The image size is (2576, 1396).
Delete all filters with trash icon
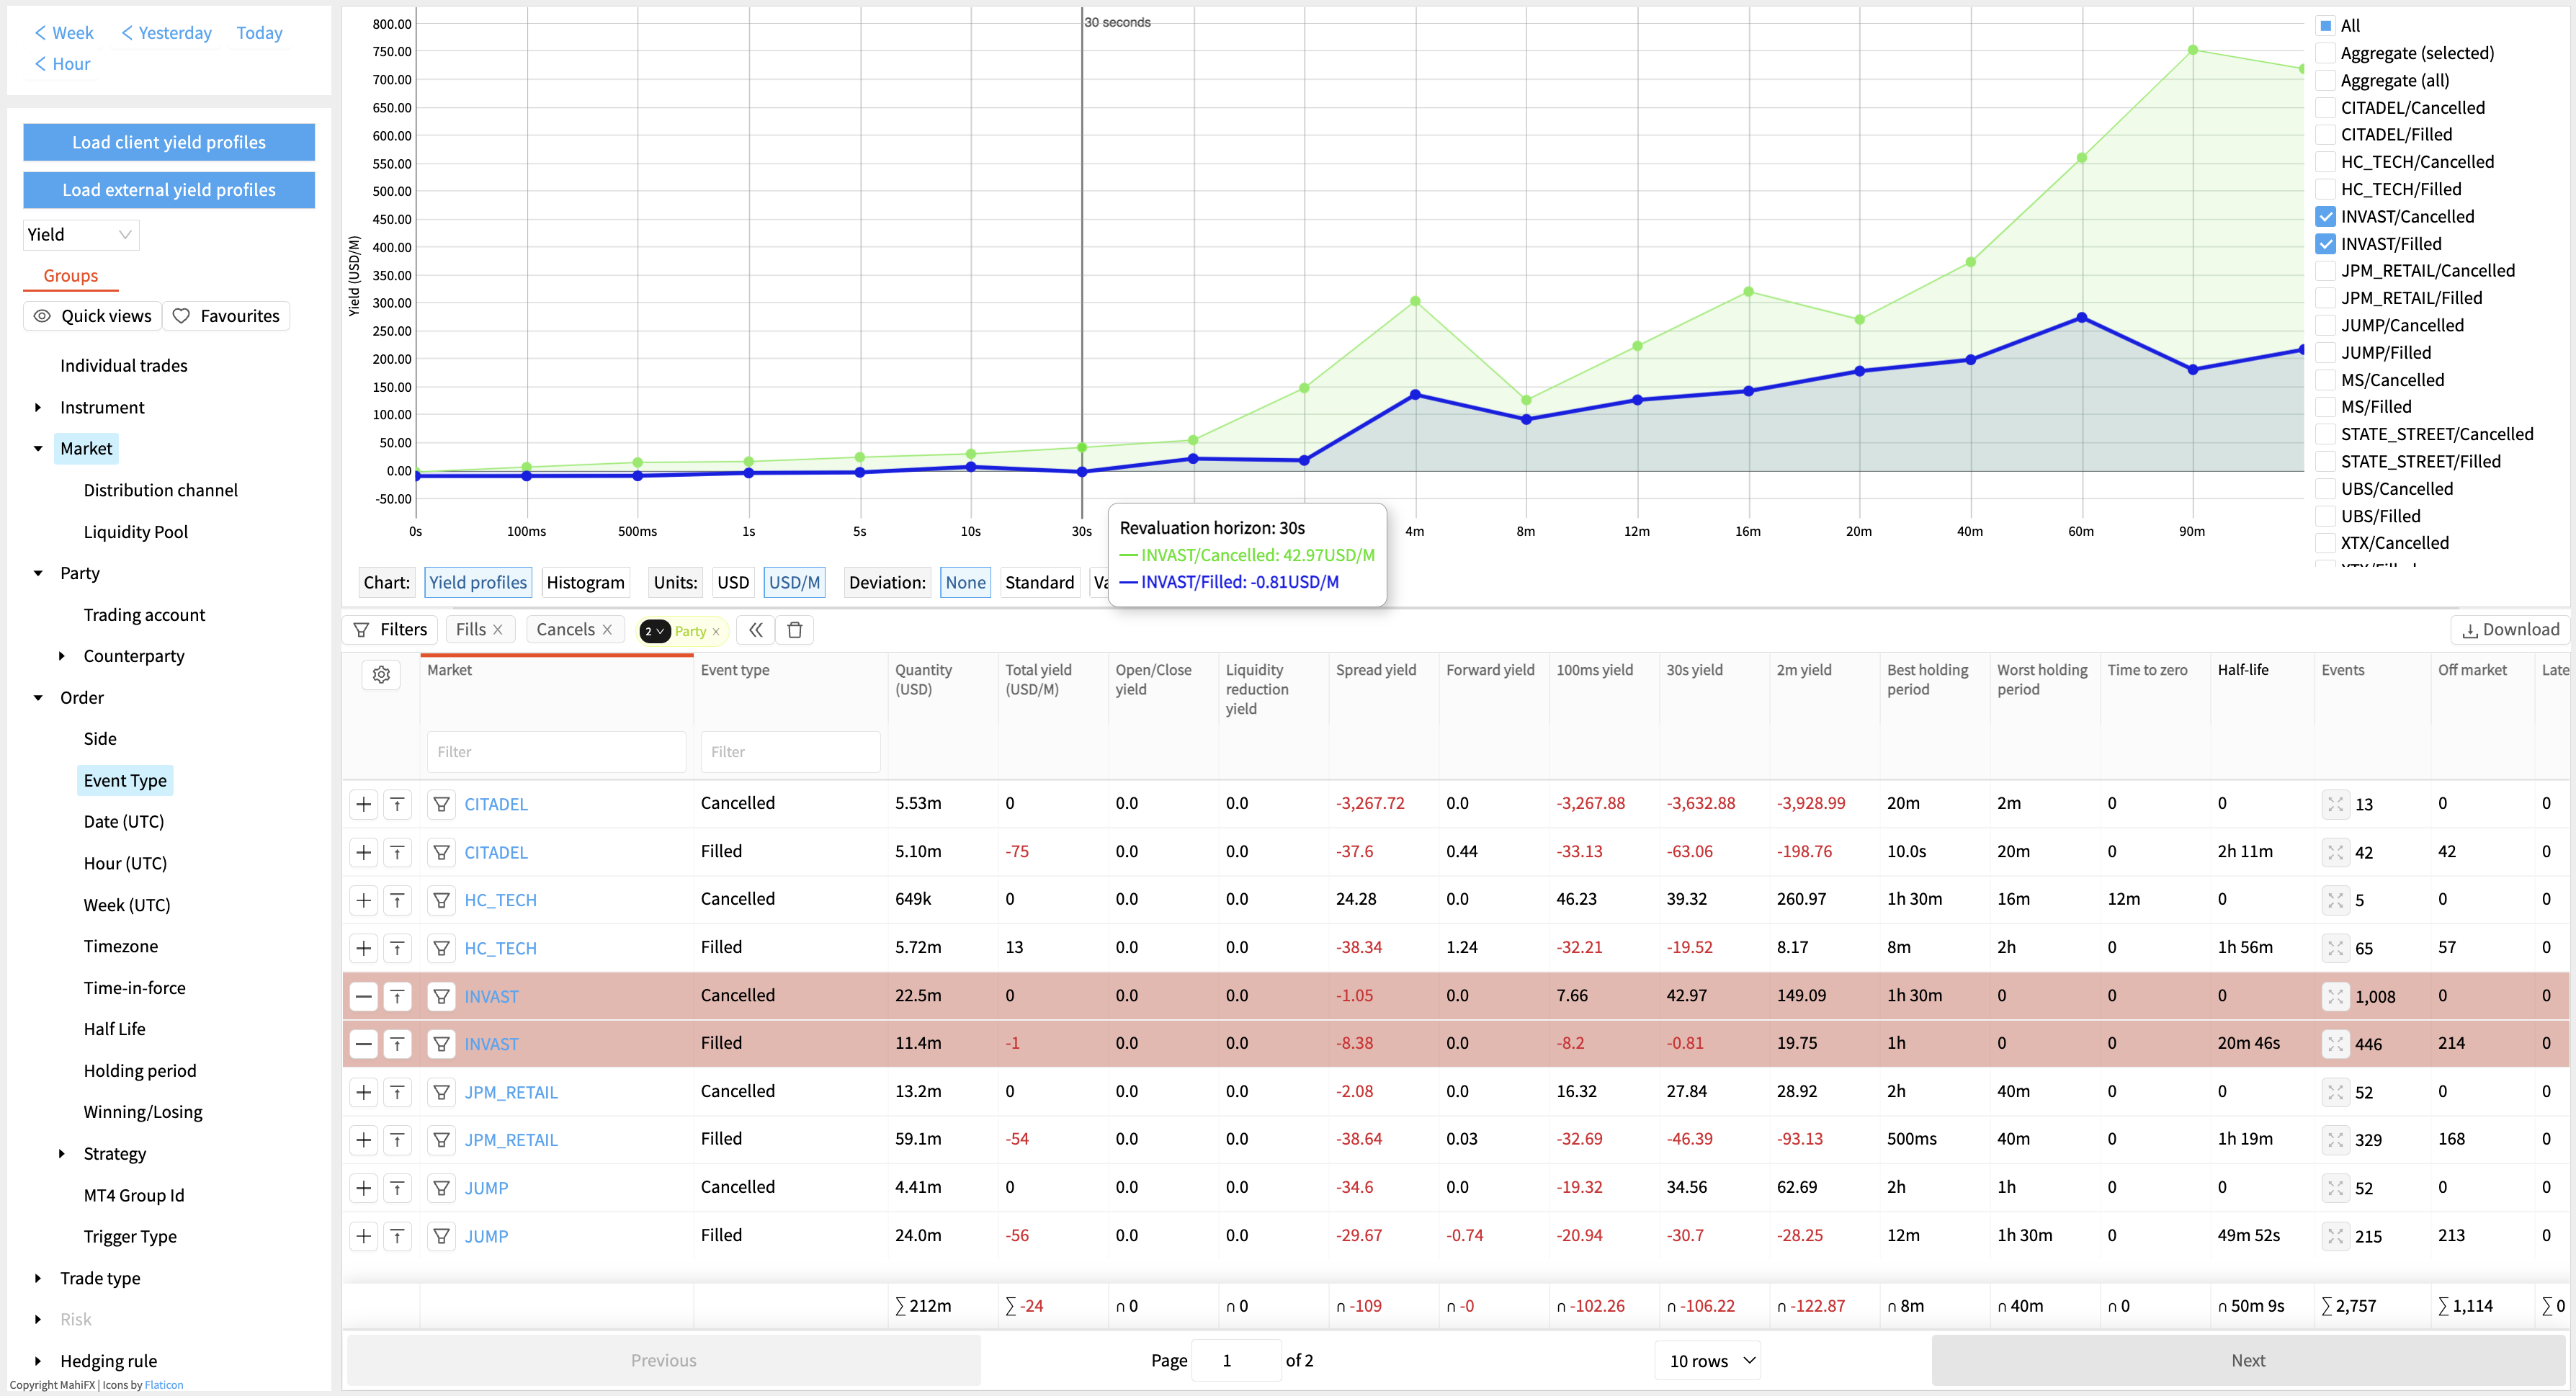tap(795, 630)
